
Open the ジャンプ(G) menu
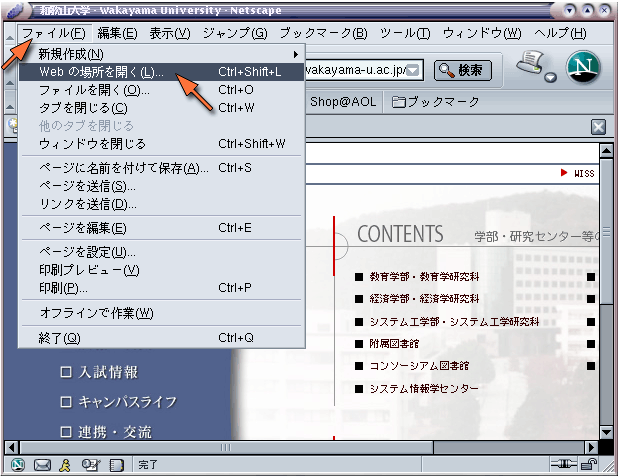[235, 33]
